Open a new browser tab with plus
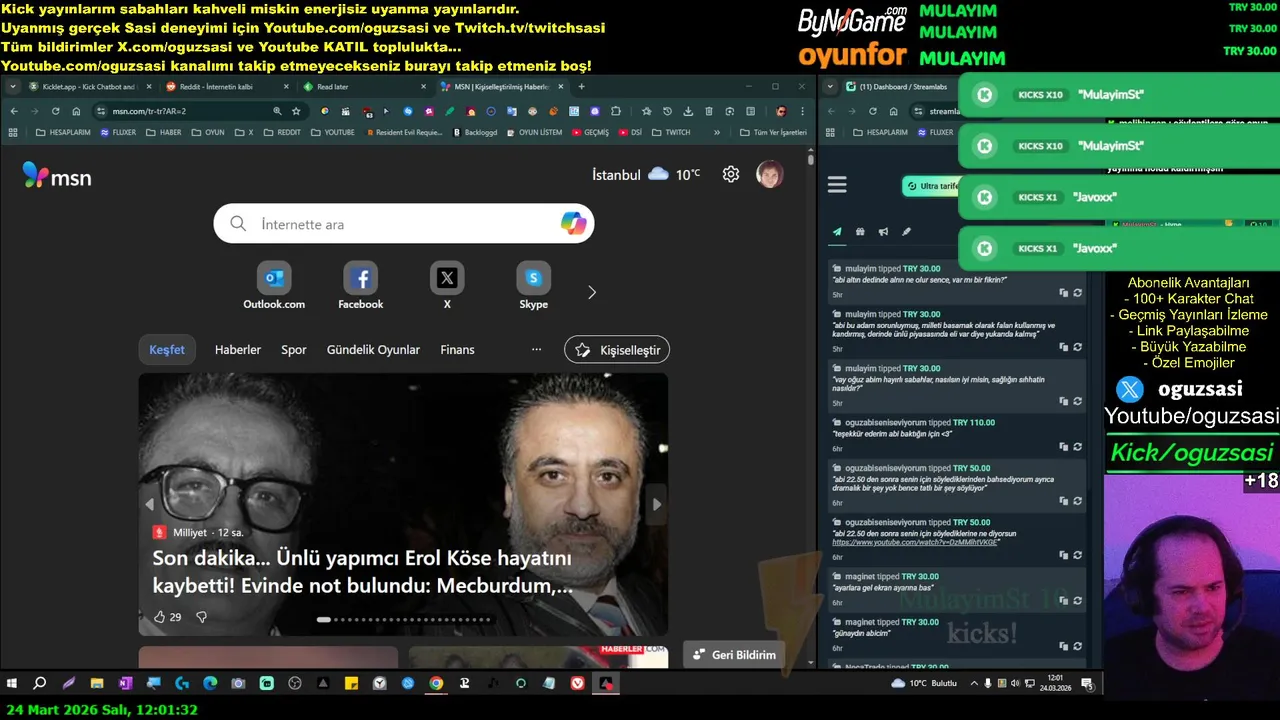Viewport: 1280px width, 720px height. pyautogui.click(x=581, y=87)
